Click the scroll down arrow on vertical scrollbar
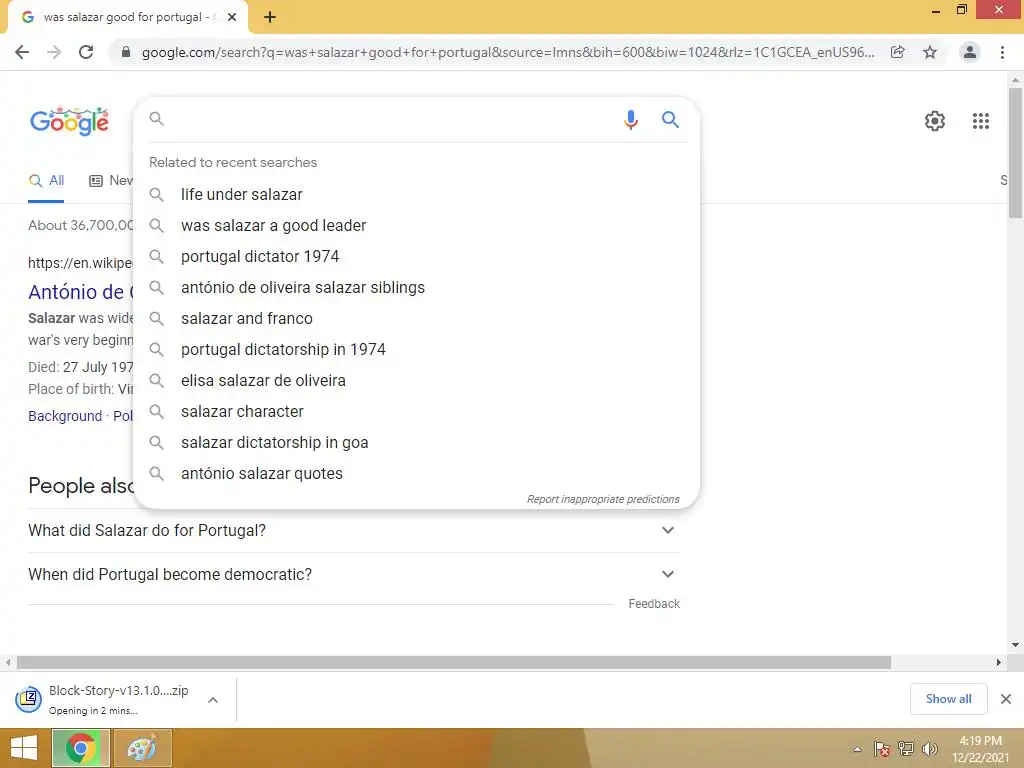1024x768 pixels. pos(1015,645)
